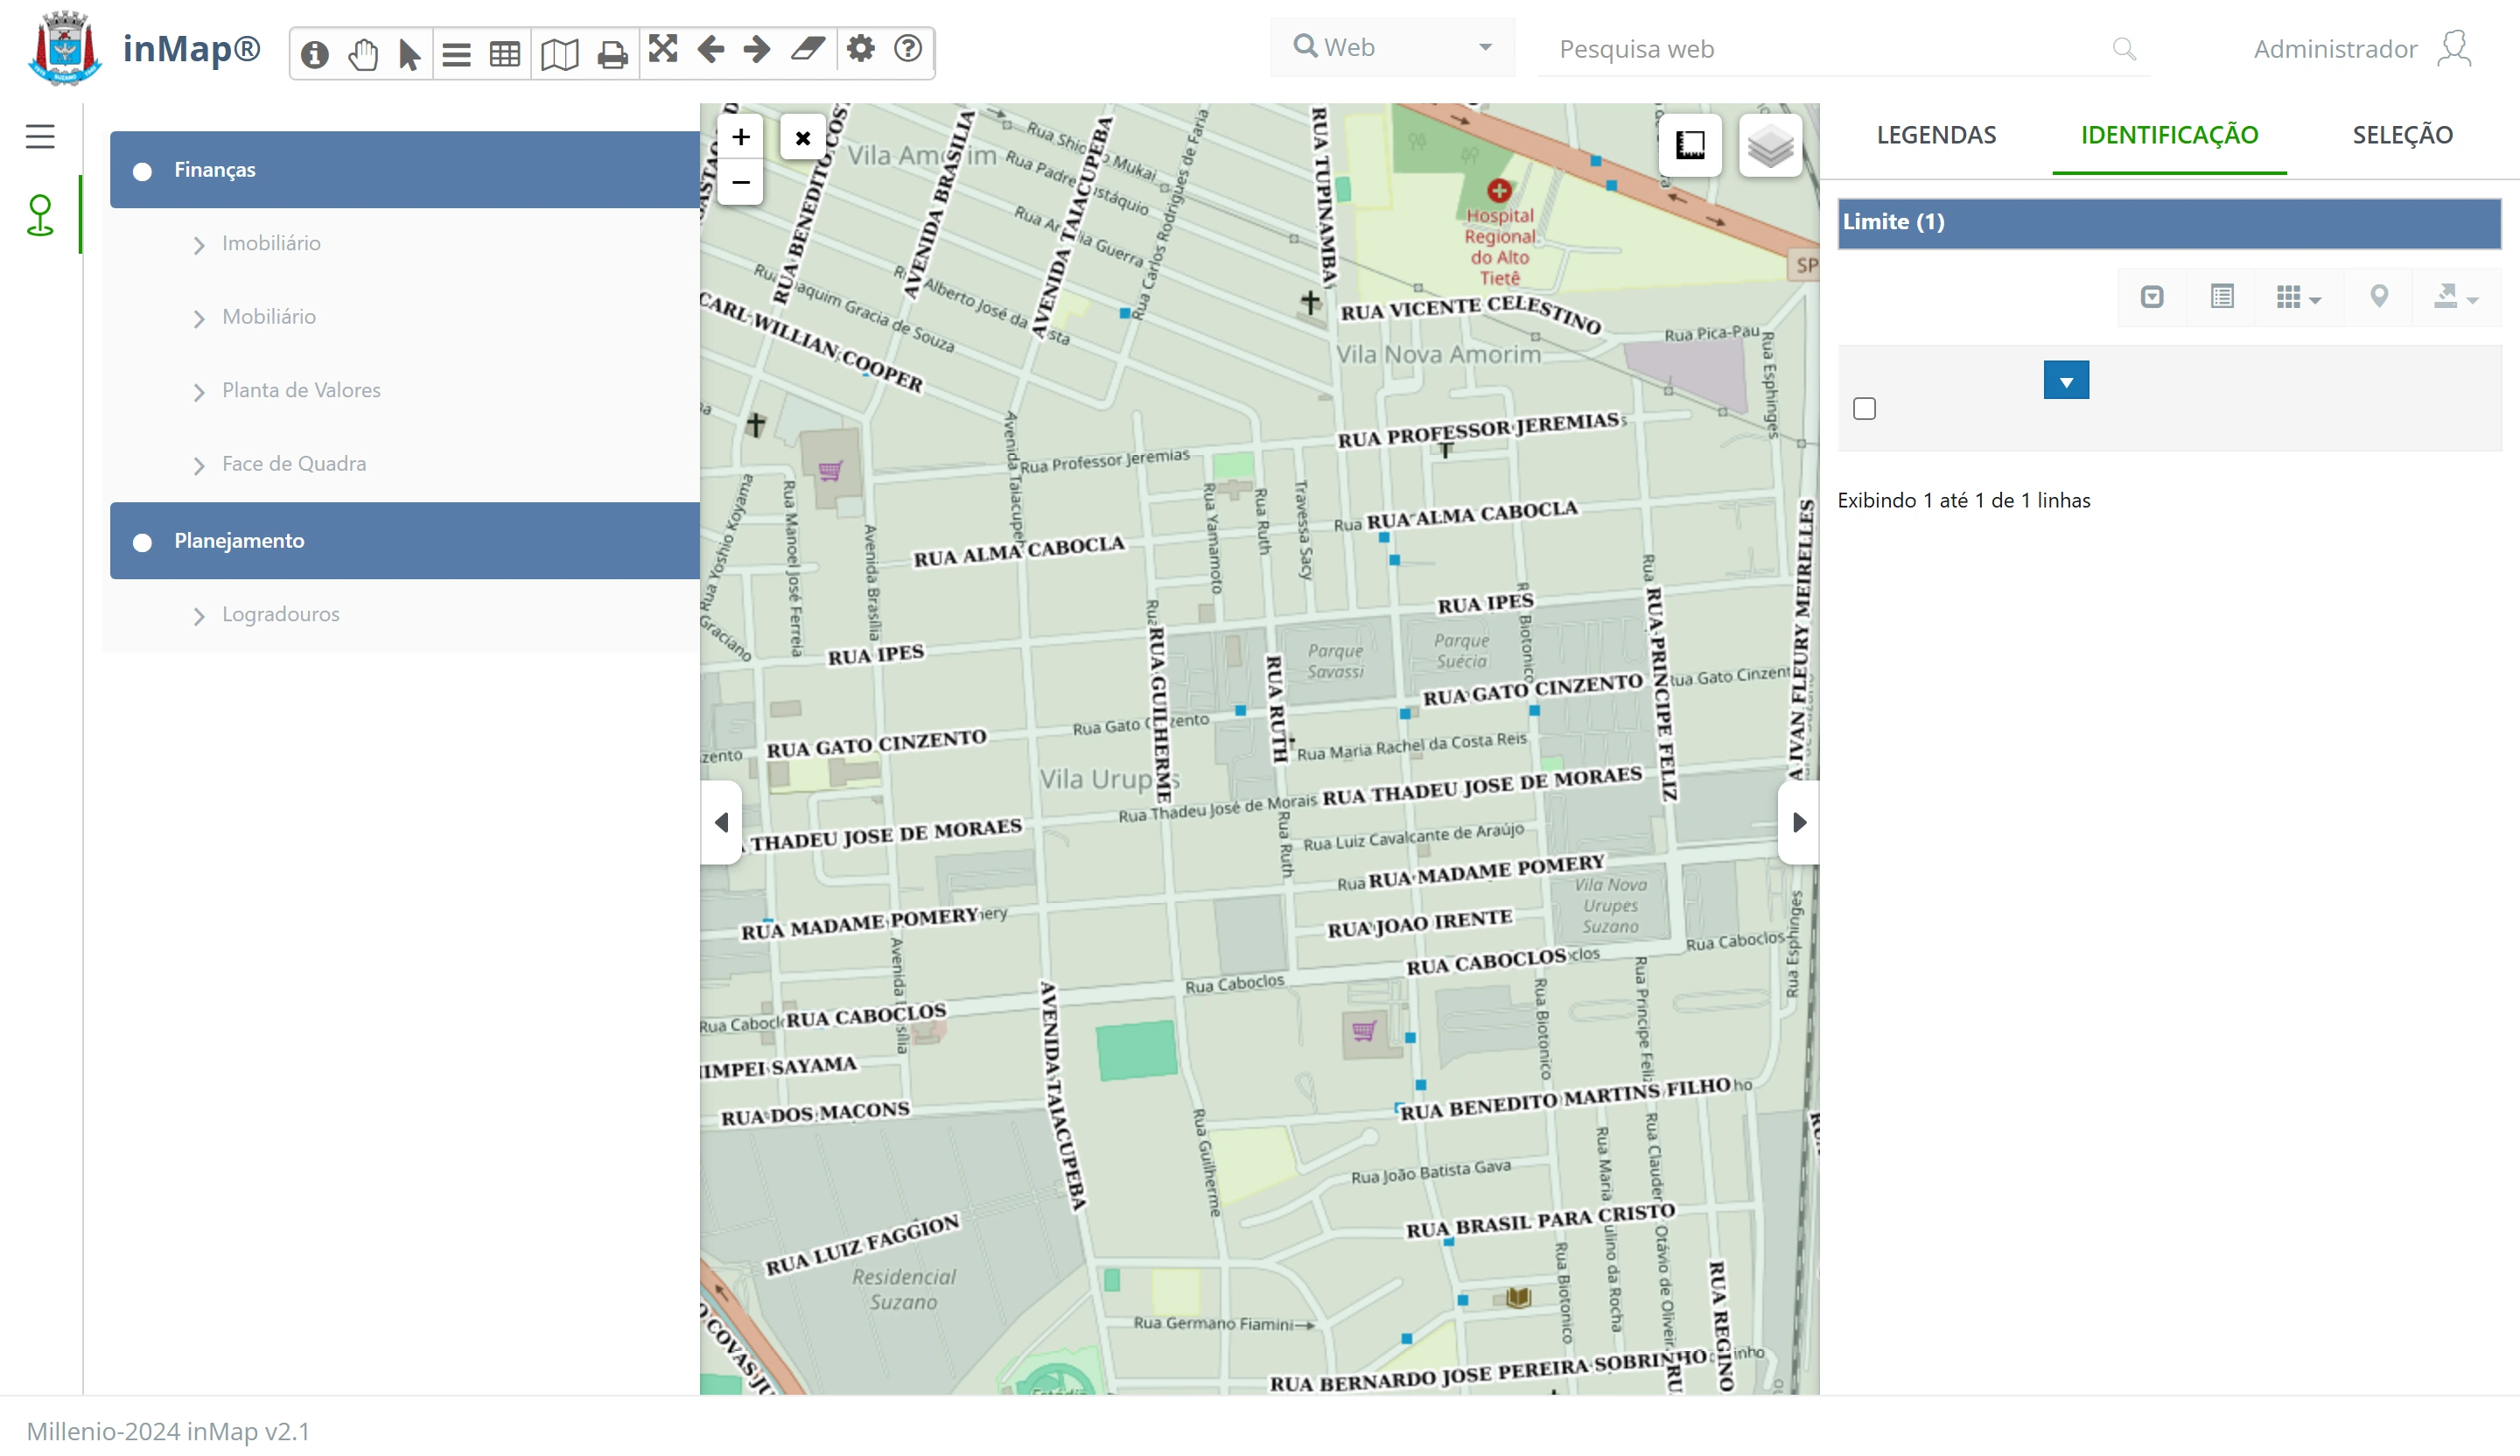Open the table grid icon in toolbar
Viewport: 2520px width, 1456px height.
[505, 53]
